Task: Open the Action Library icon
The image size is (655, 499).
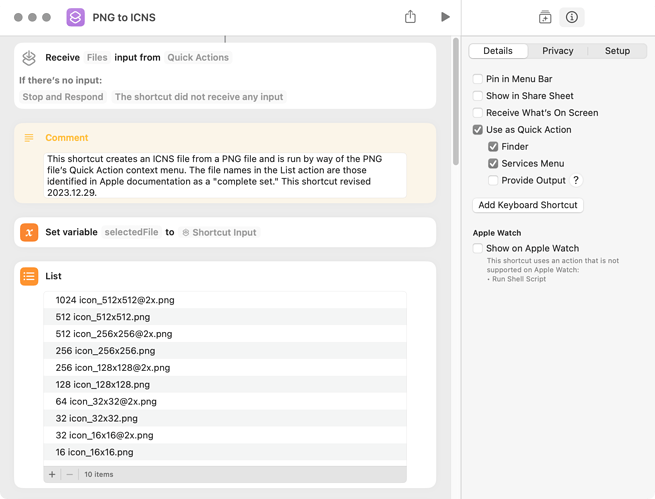Action: [x=545, y=17]
